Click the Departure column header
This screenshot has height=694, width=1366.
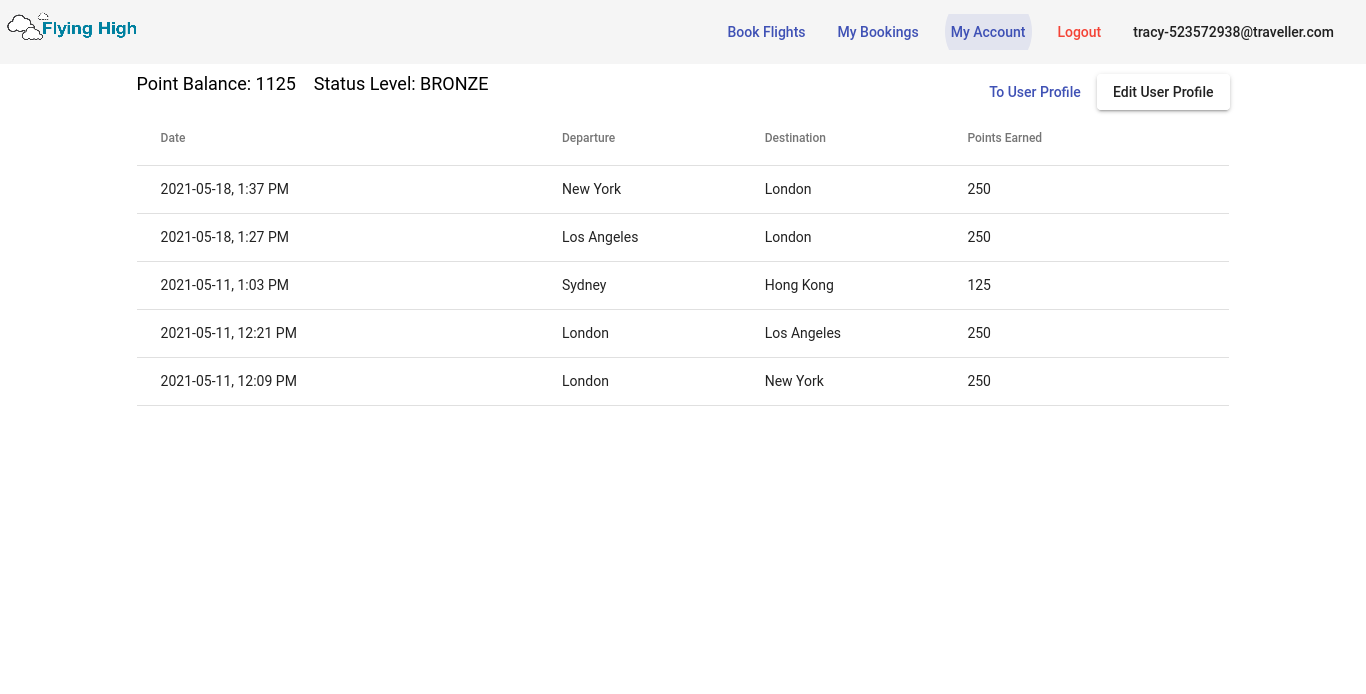pyautogui.click(x=588, y=138)
